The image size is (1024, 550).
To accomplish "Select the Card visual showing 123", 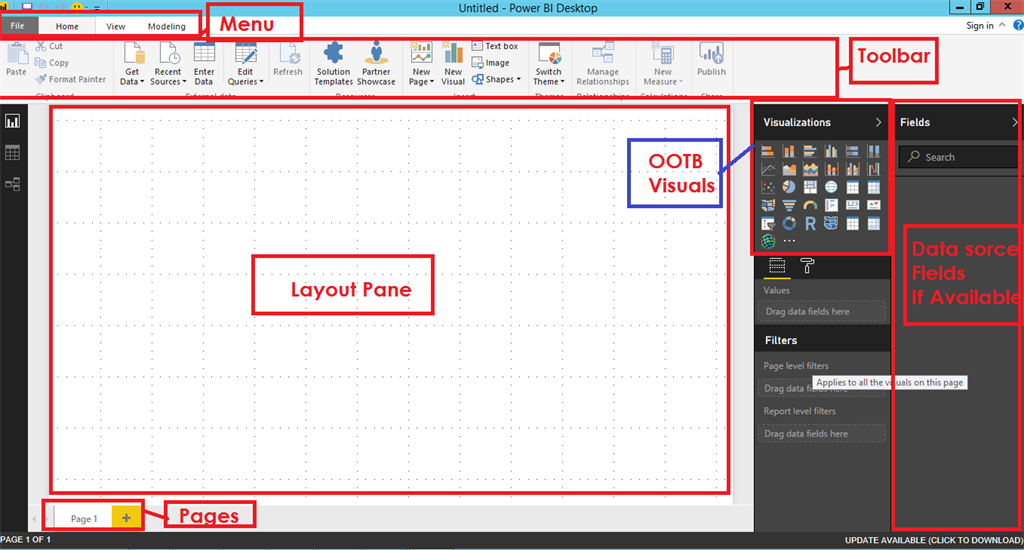I will coord(852,206).
